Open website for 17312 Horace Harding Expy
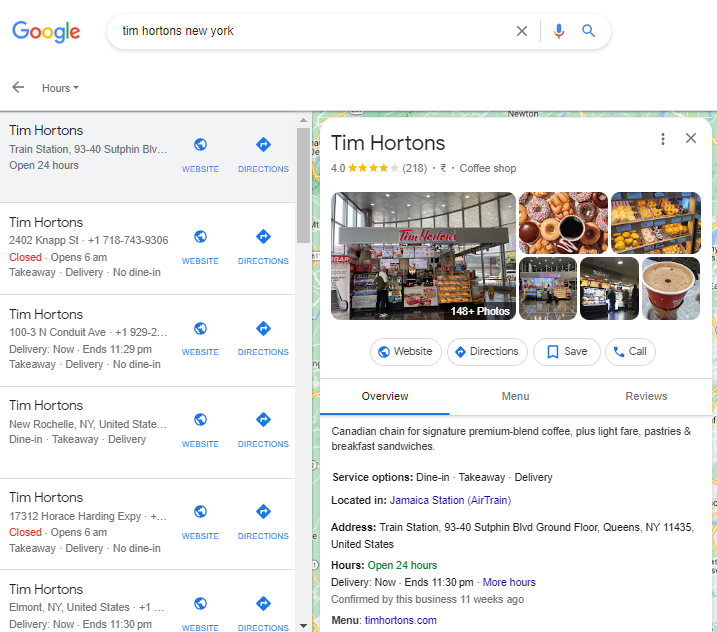This screenshot has width=717, height=632. pyautogui.click(x=200, y=519)
